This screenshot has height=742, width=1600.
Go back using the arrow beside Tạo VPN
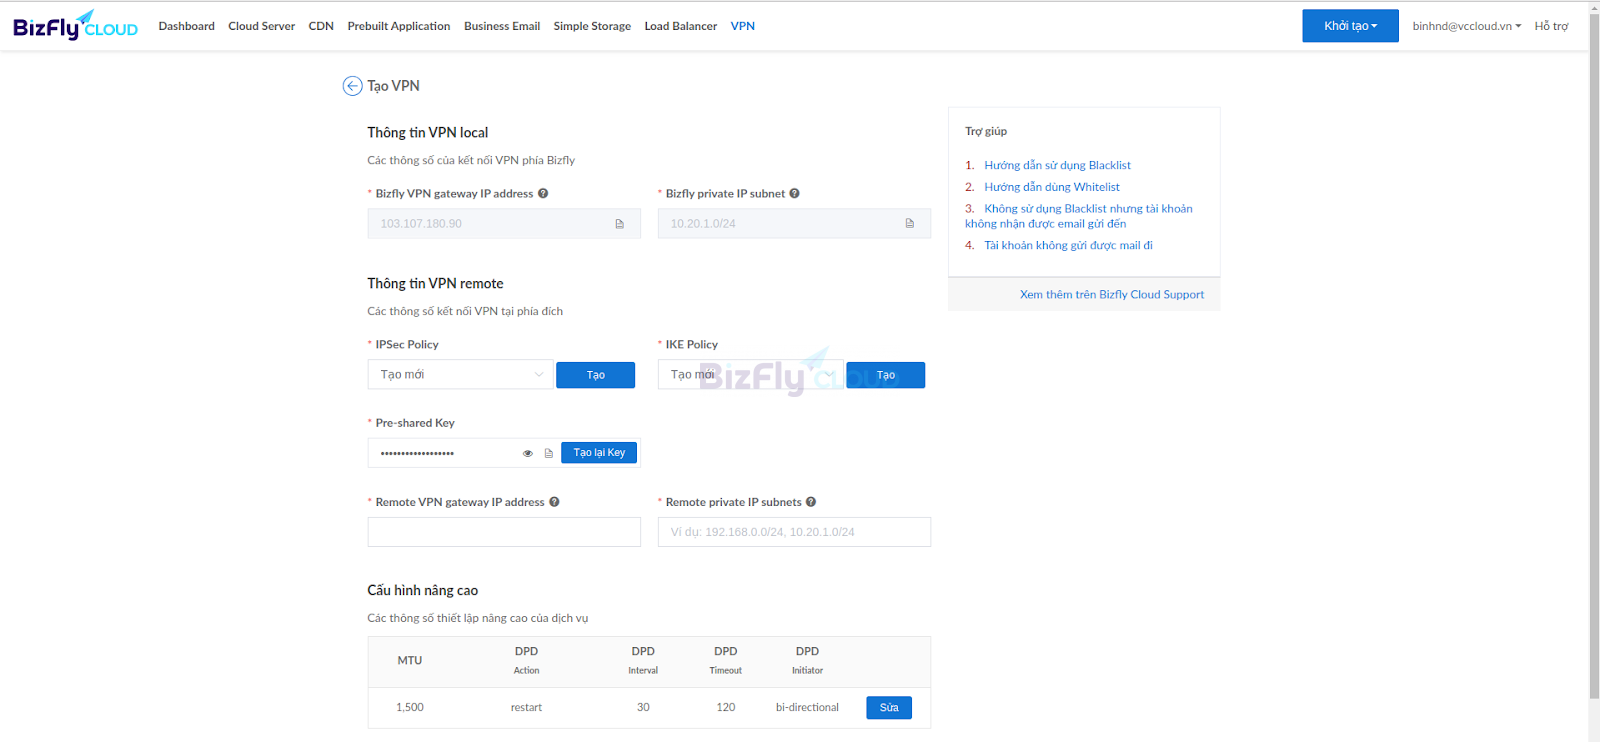click(x=352, y=86)
